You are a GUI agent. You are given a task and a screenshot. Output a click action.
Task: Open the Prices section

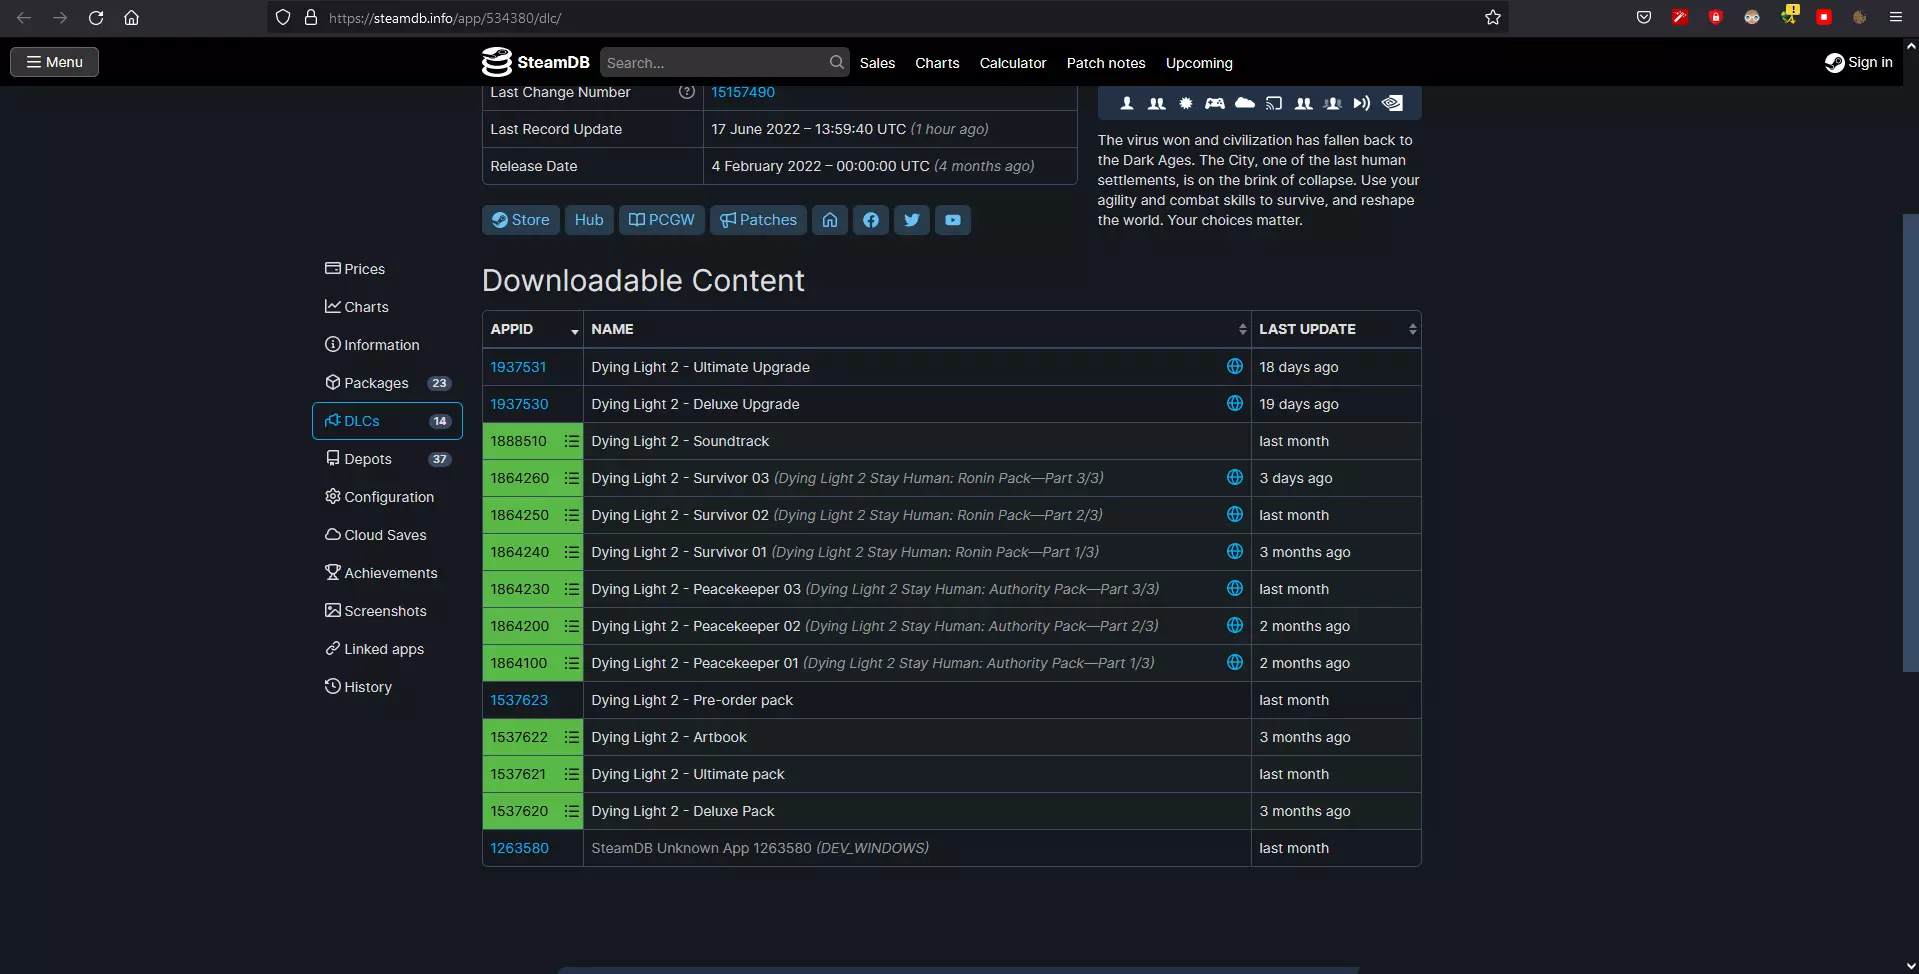pyautogui.click(x=355, y=269)
